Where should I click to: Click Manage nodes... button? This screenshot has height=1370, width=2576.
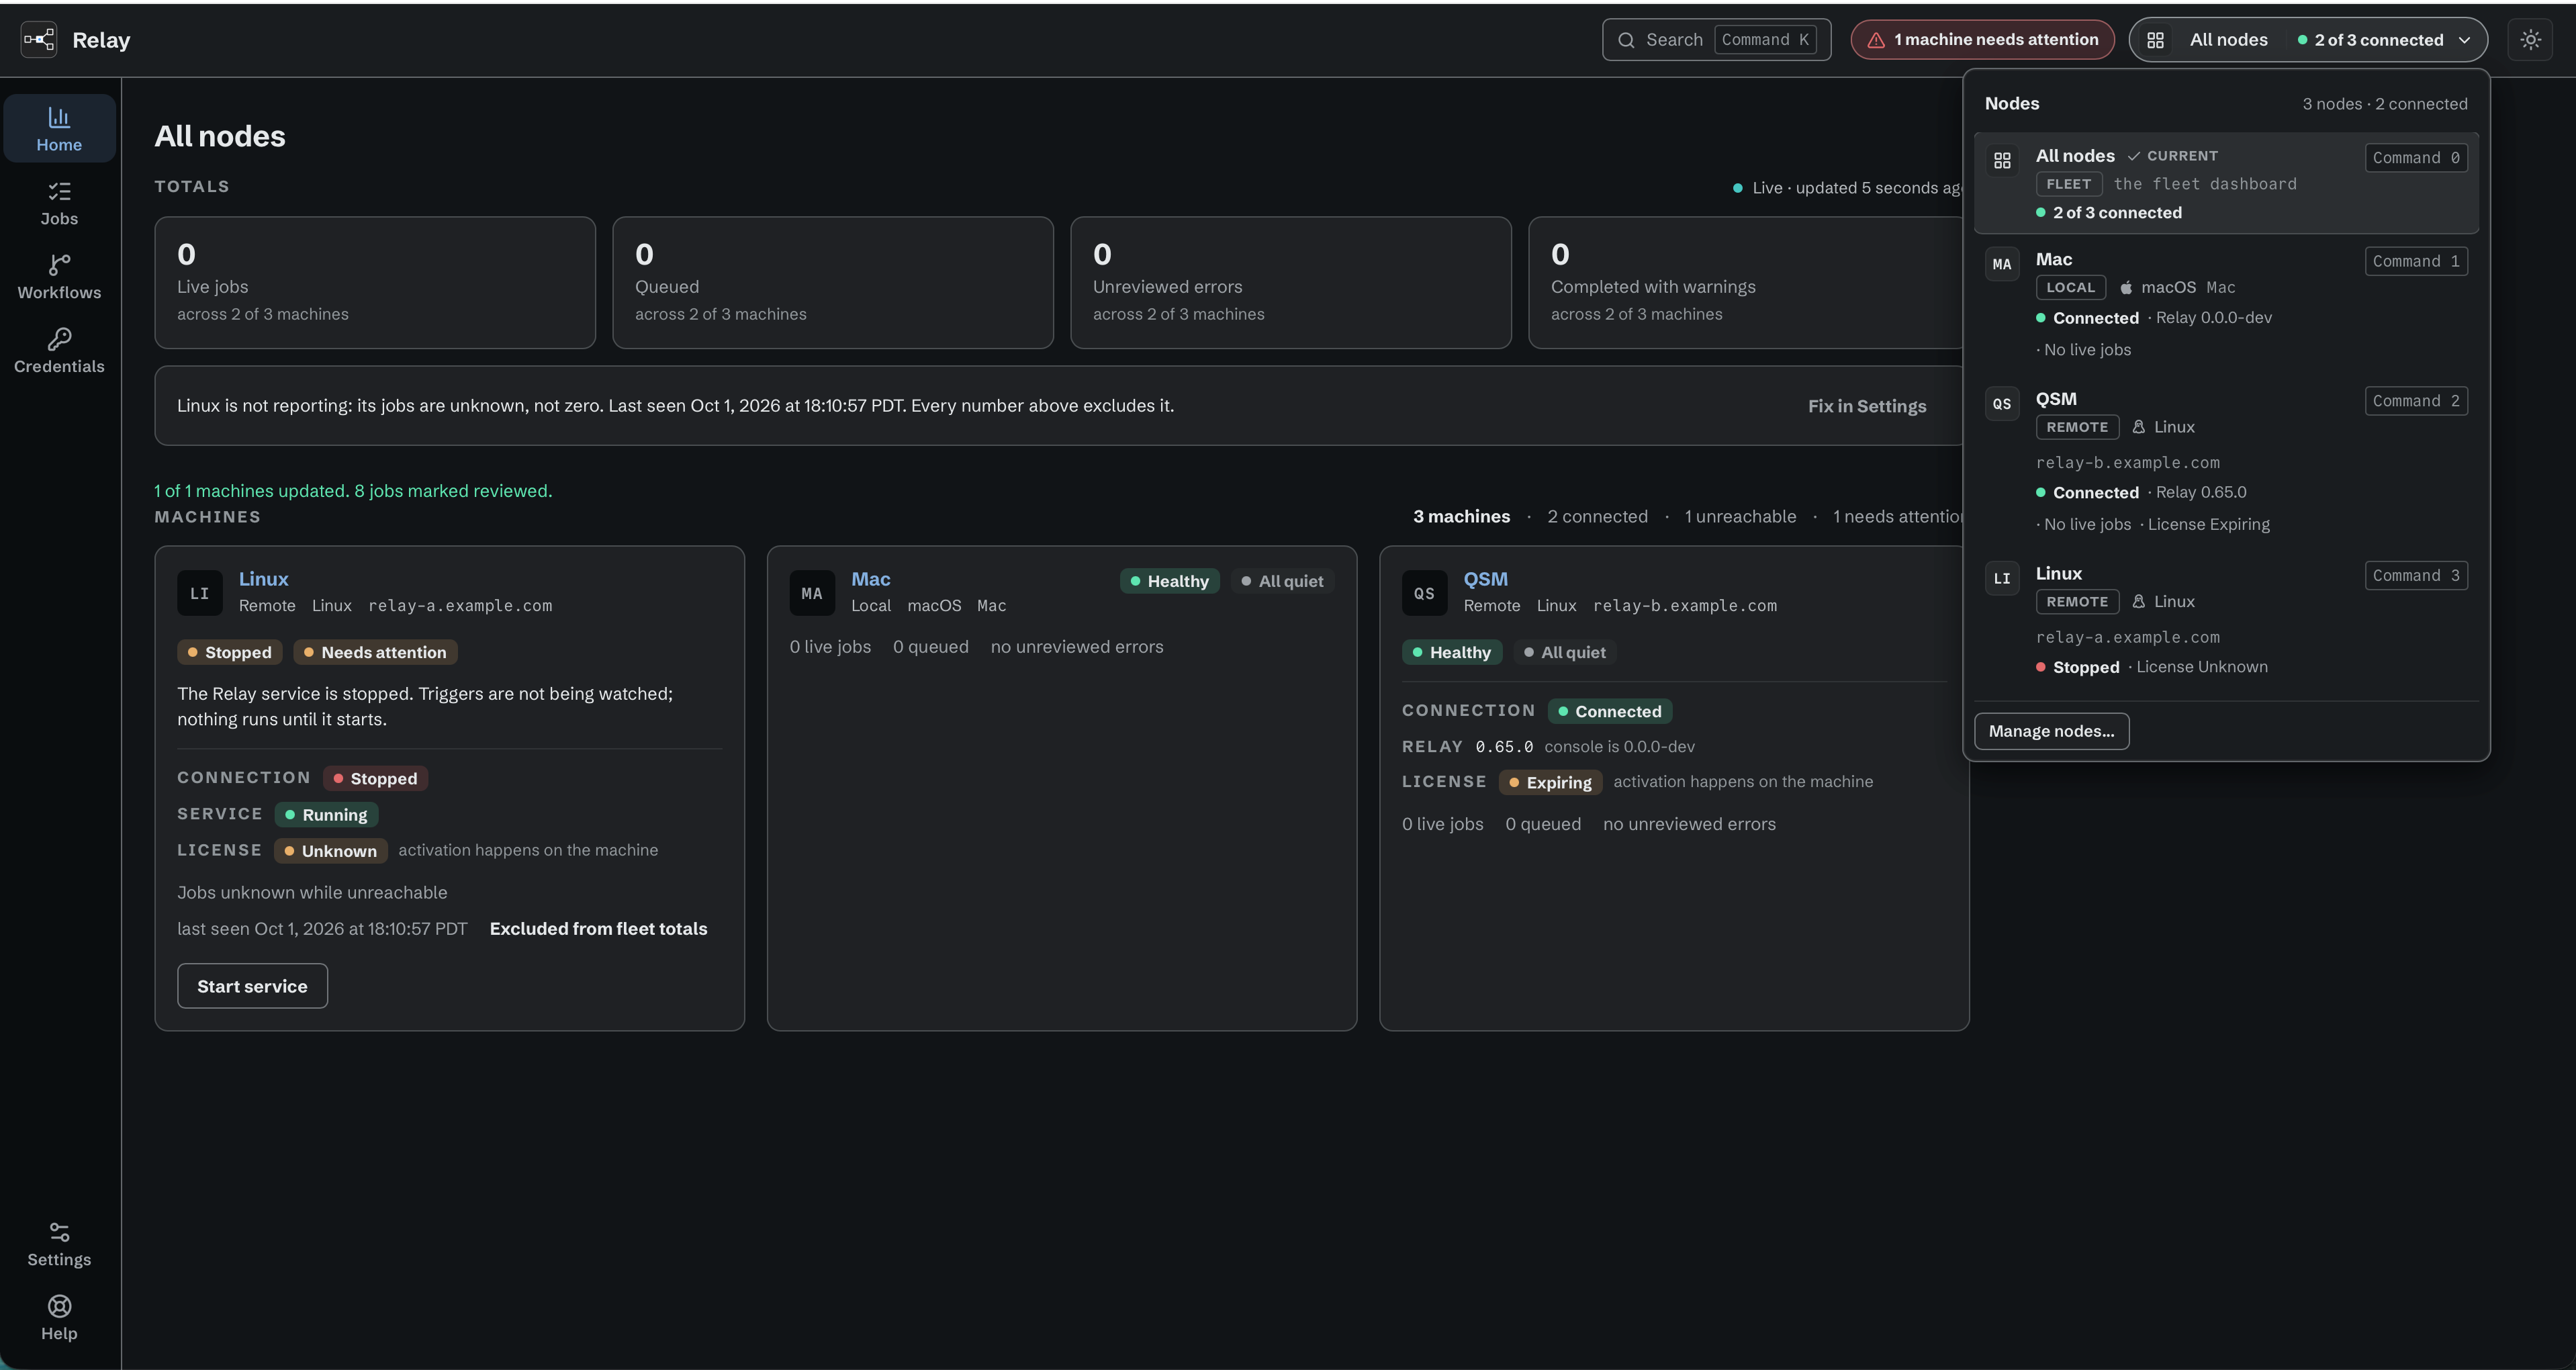2051,731
